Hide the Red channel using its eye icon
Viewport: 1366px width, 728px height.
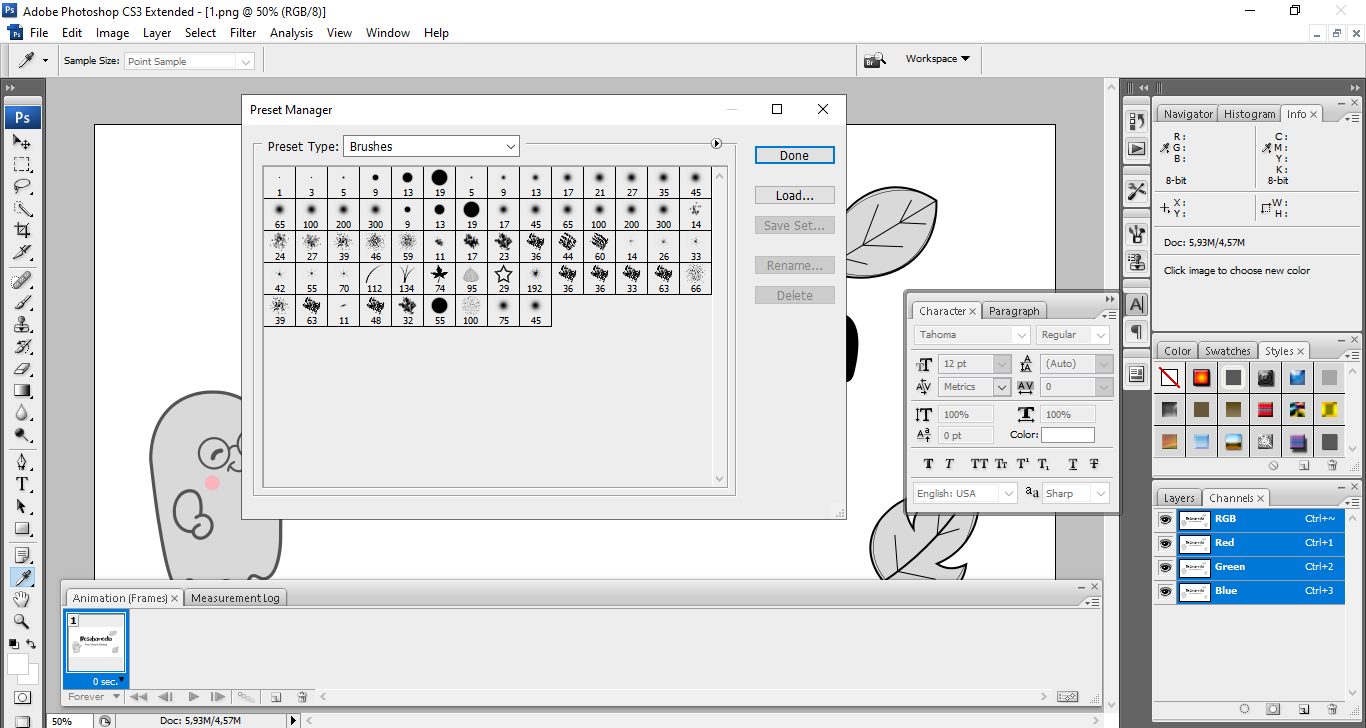point(1165,543)
